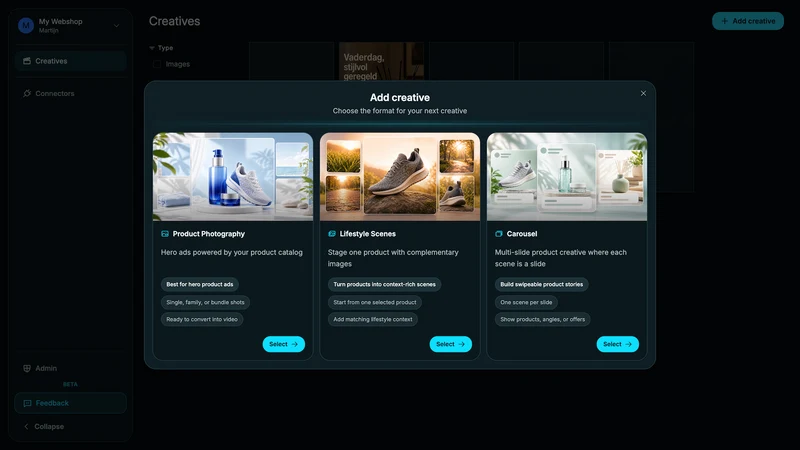Click the Product Photography card title

coord(209,234)
